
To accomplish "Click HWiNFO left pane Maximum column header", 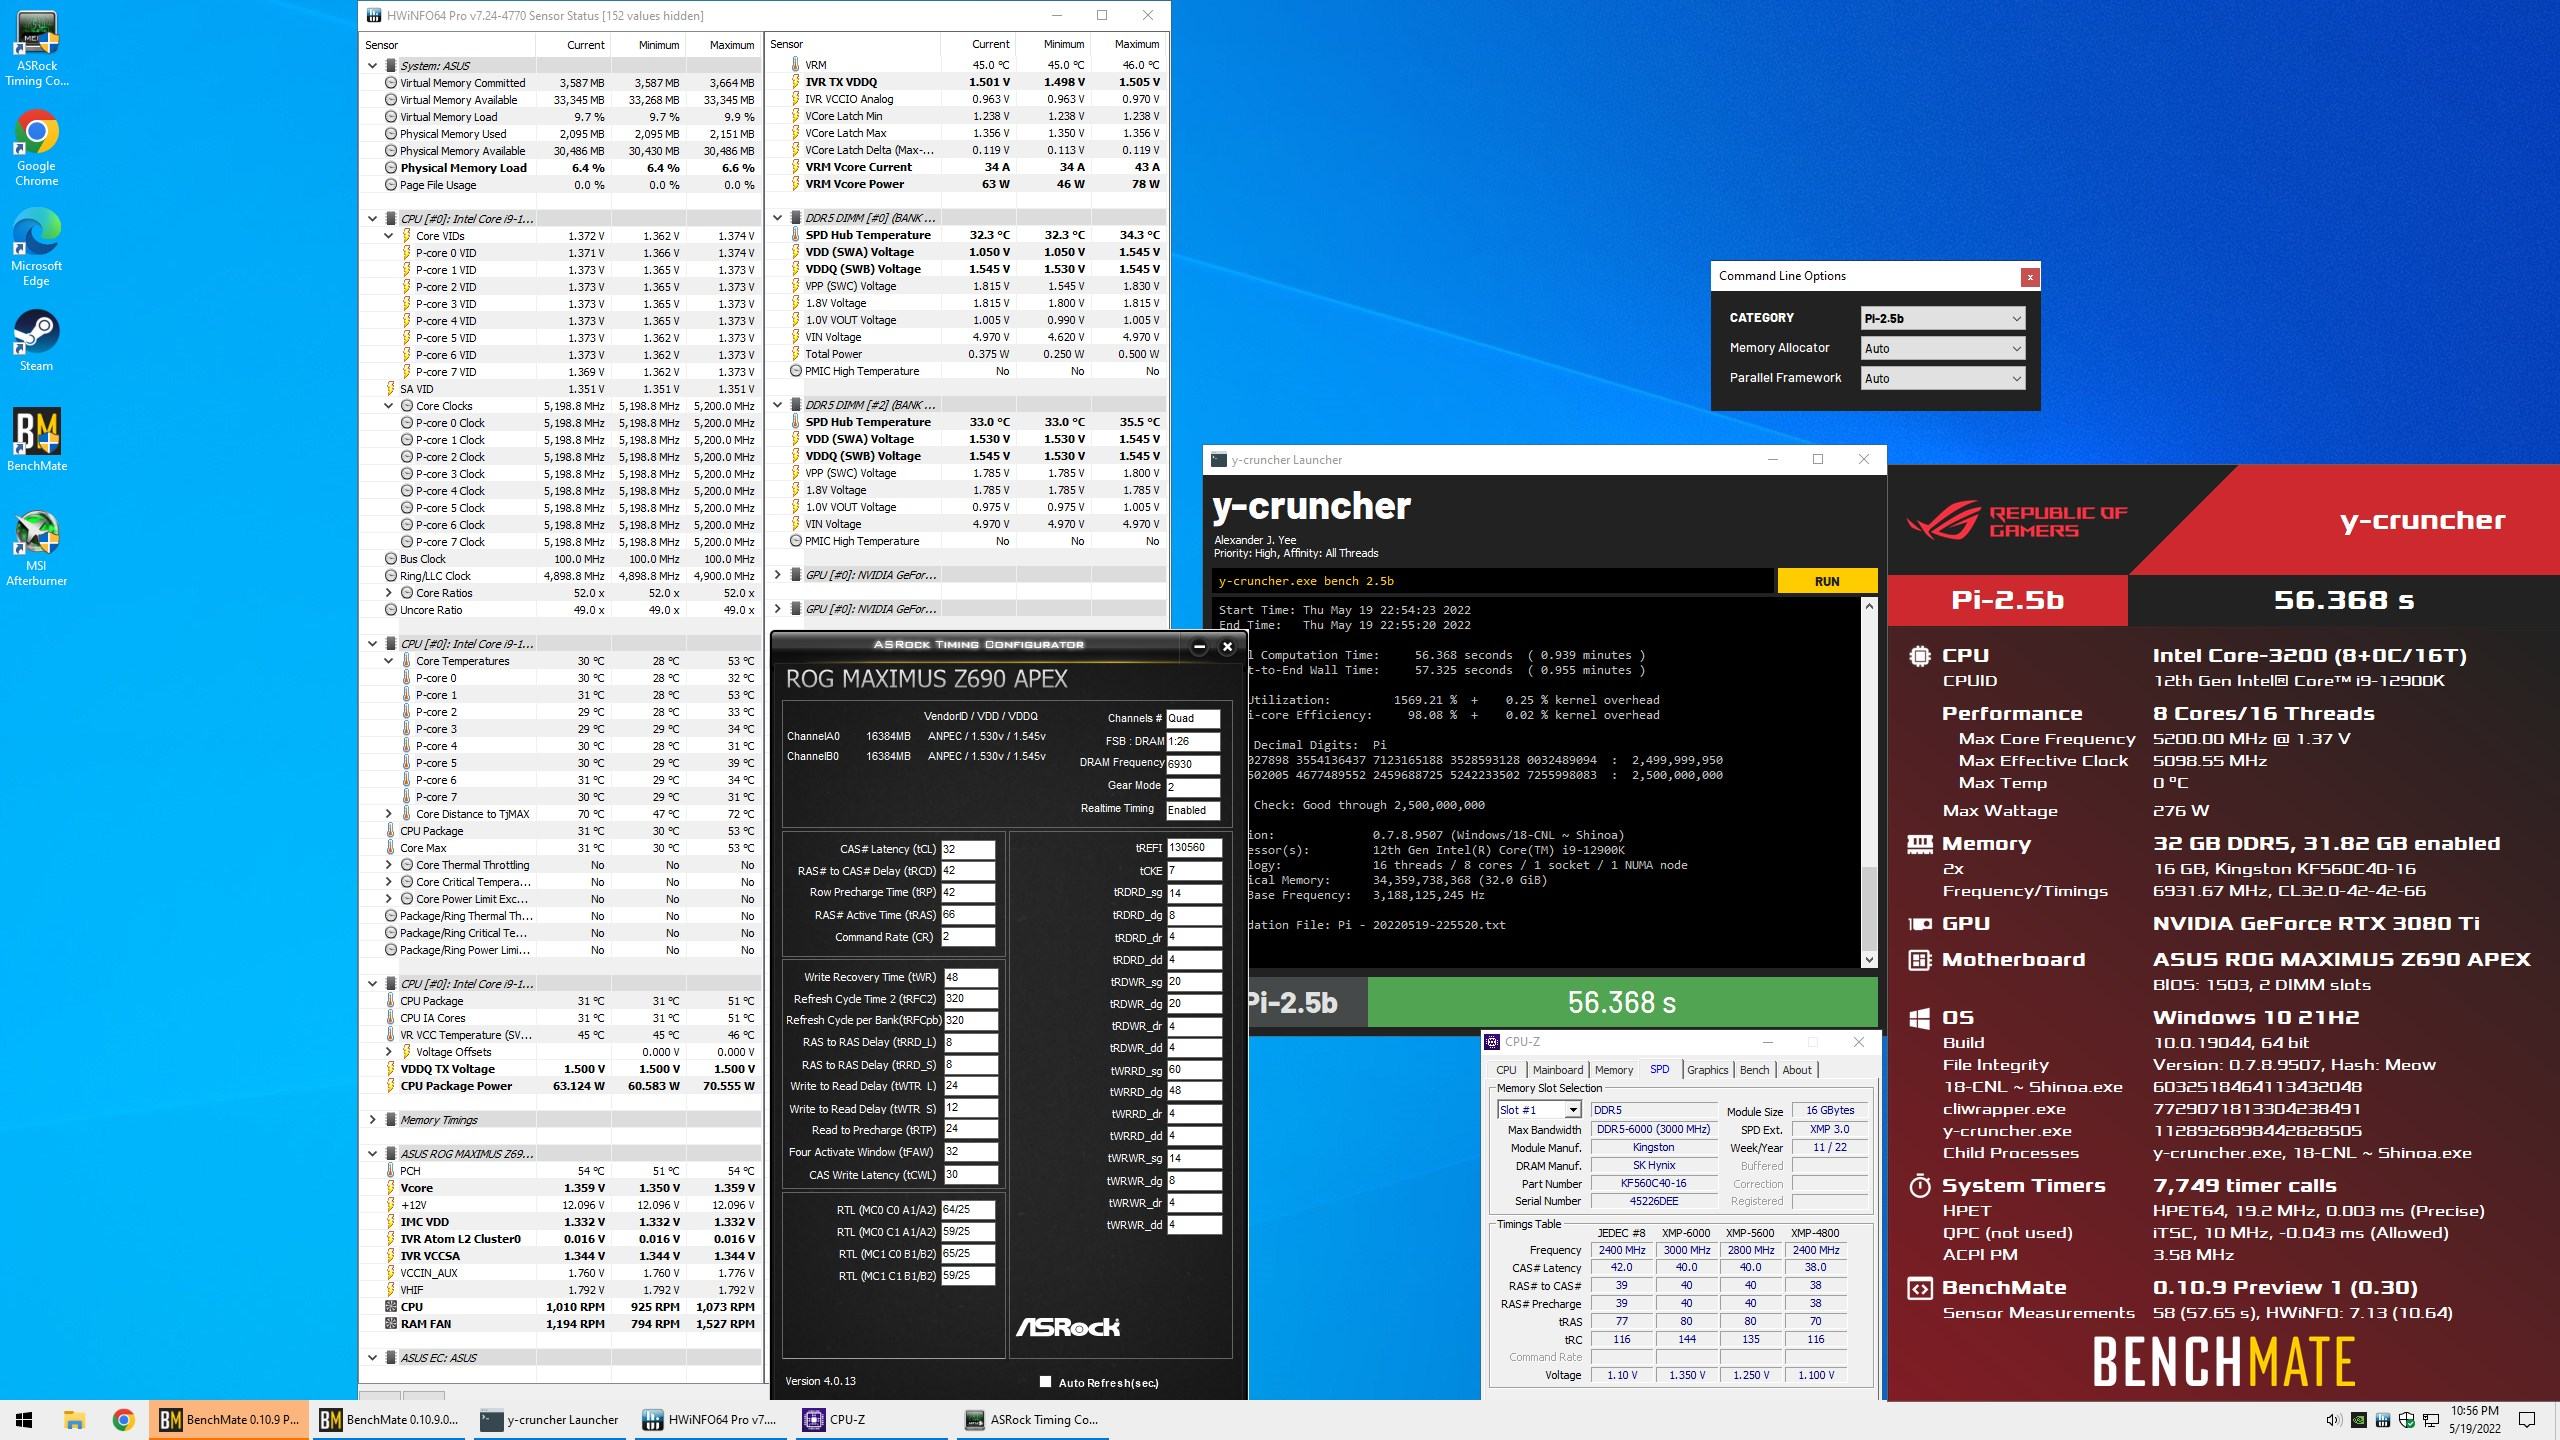I will click(723, 45).
